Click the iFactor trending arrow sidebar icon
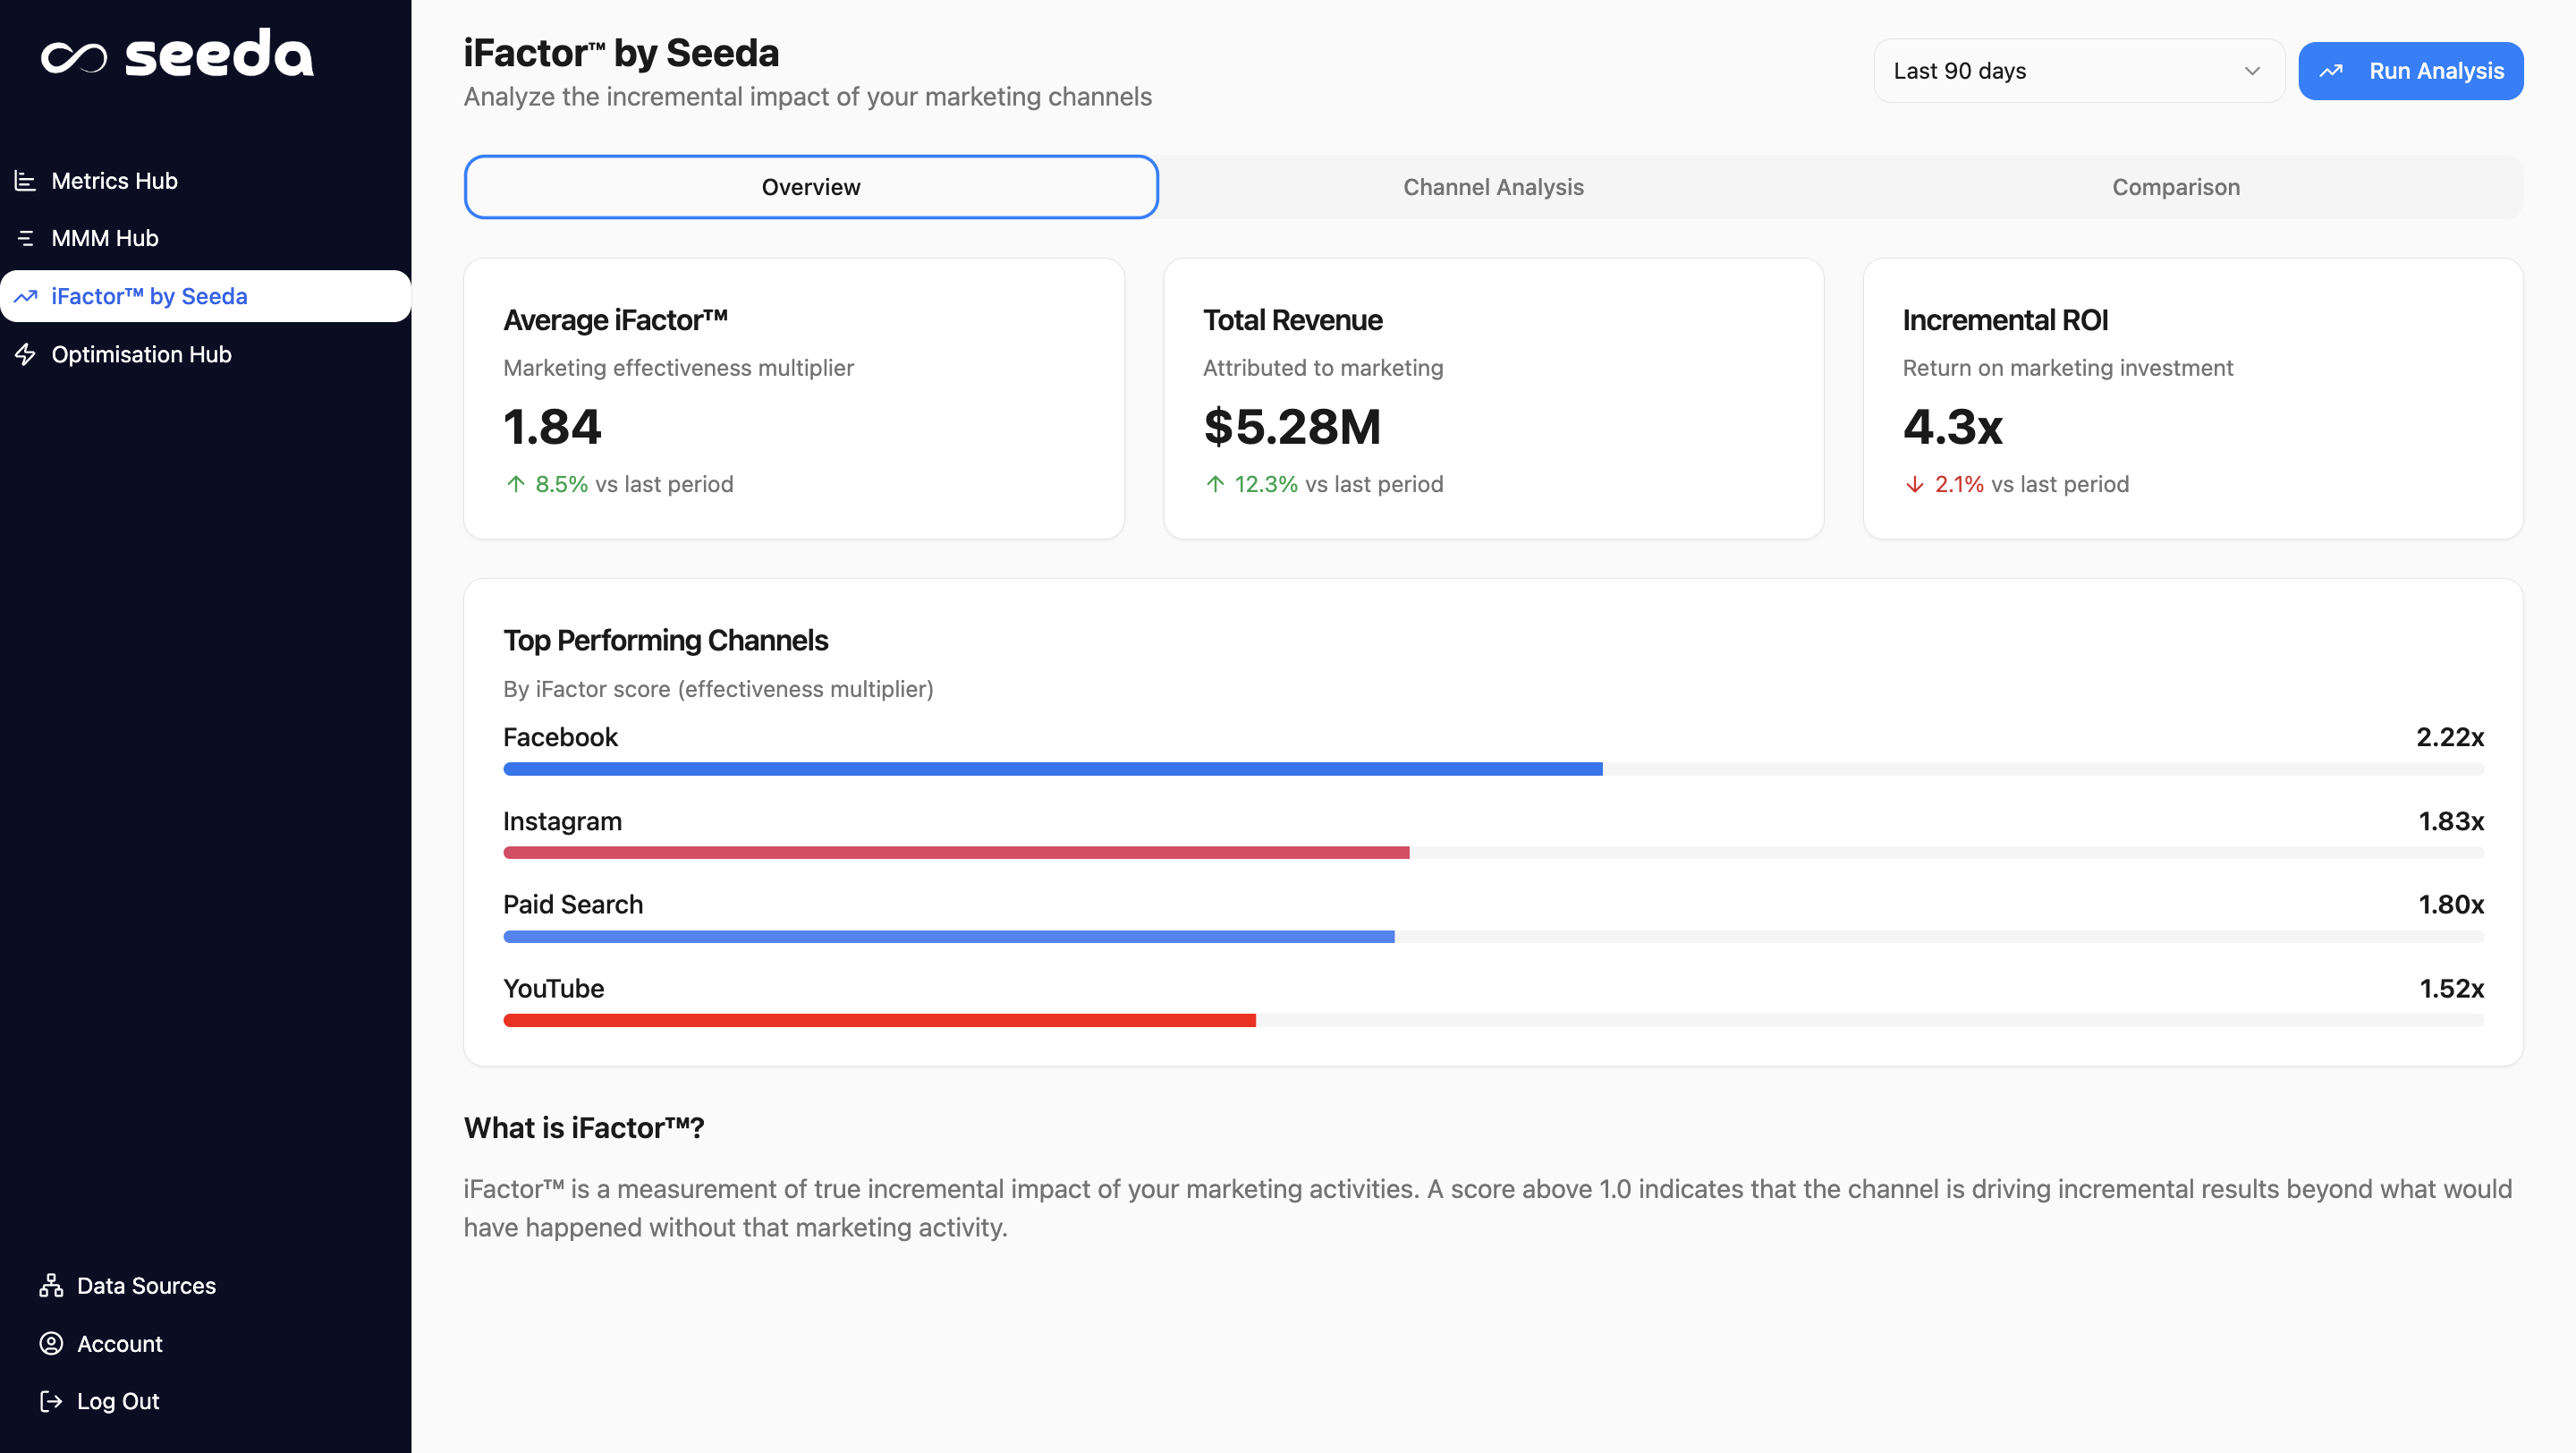 point(26,296)
